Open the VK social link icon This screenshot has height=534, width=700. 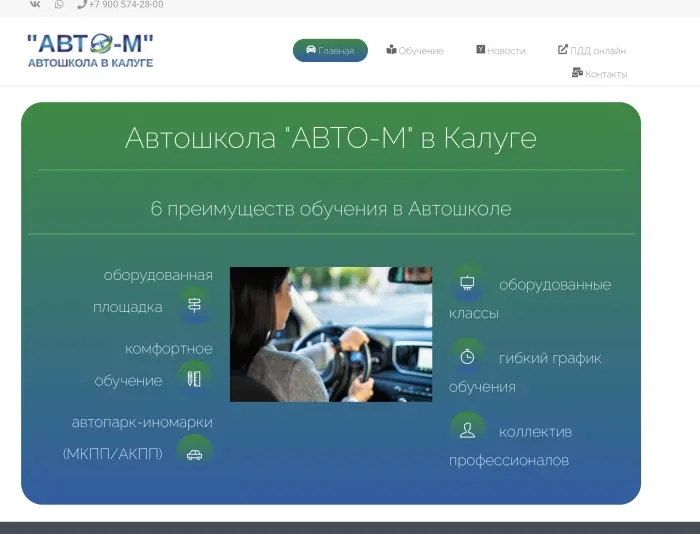[35, 4]
